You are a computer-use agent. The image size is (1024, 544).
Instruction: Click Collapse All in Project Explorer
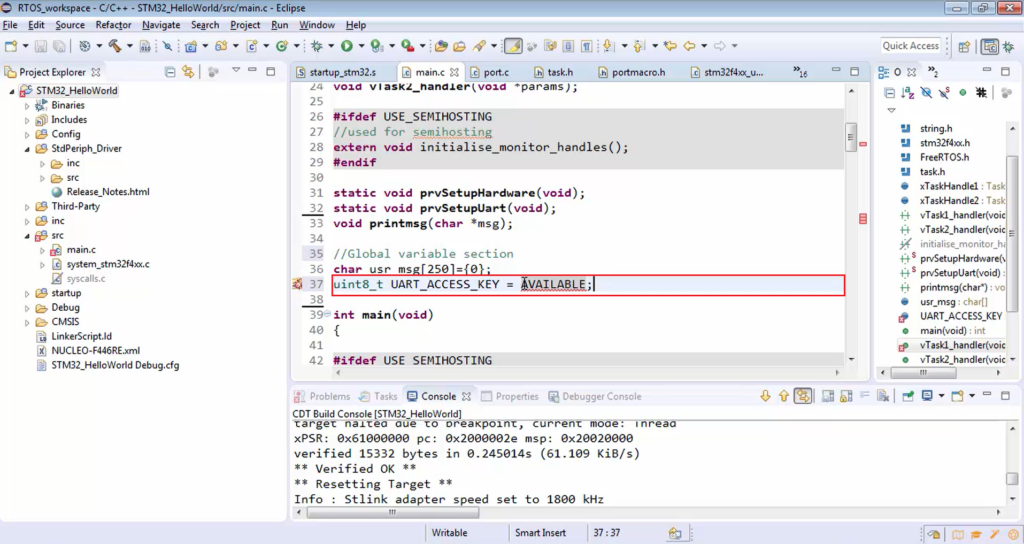[171, 72]
